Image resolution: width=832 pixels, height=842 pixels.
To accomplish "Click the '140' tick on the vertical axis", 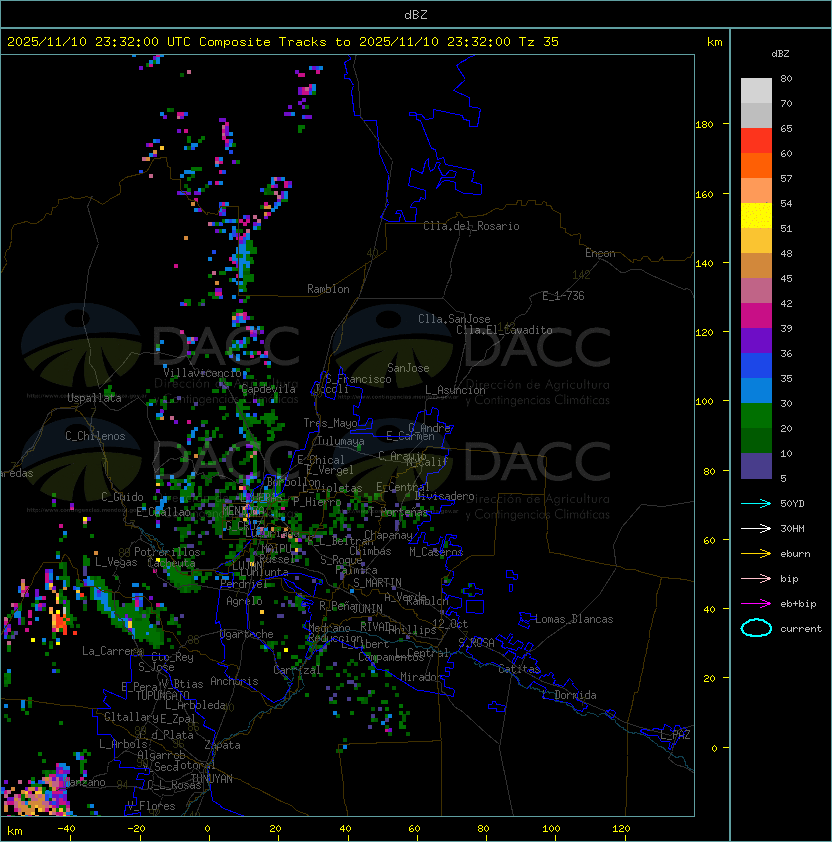I will coord(704,264).
